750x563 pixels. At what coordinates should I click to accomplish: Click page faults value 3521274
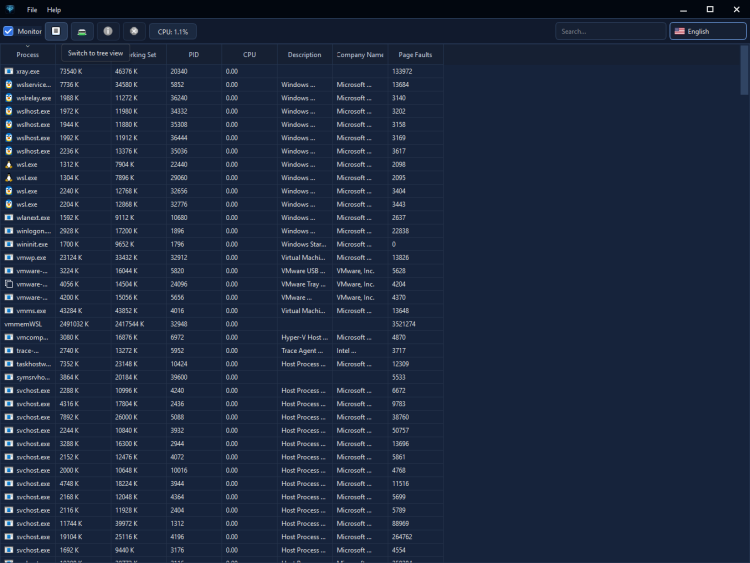(x=404, y=324)
